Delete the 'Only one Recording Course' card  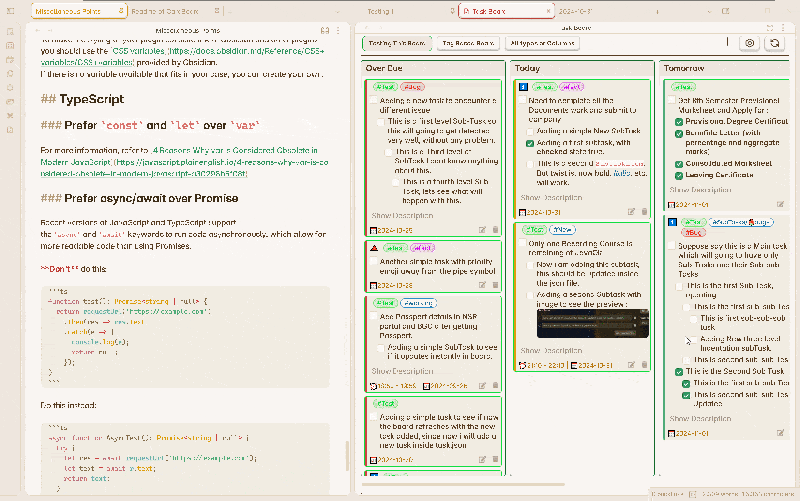point(644,365)
